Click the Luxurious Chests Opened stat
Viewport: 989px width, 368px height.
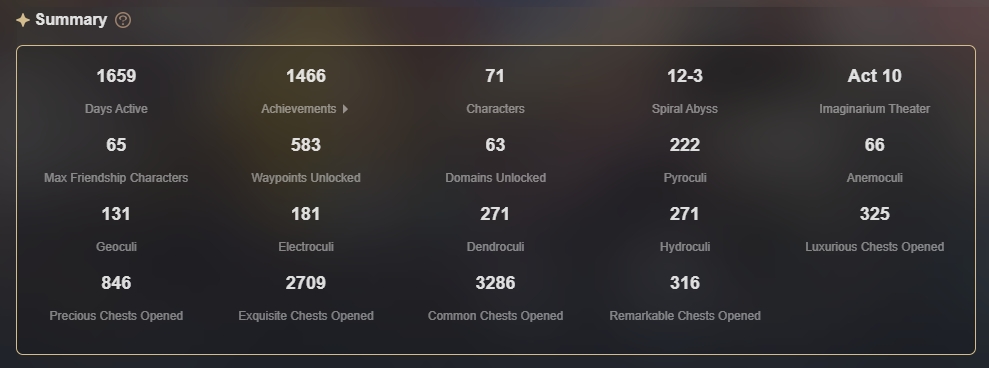tap(874, 229)
